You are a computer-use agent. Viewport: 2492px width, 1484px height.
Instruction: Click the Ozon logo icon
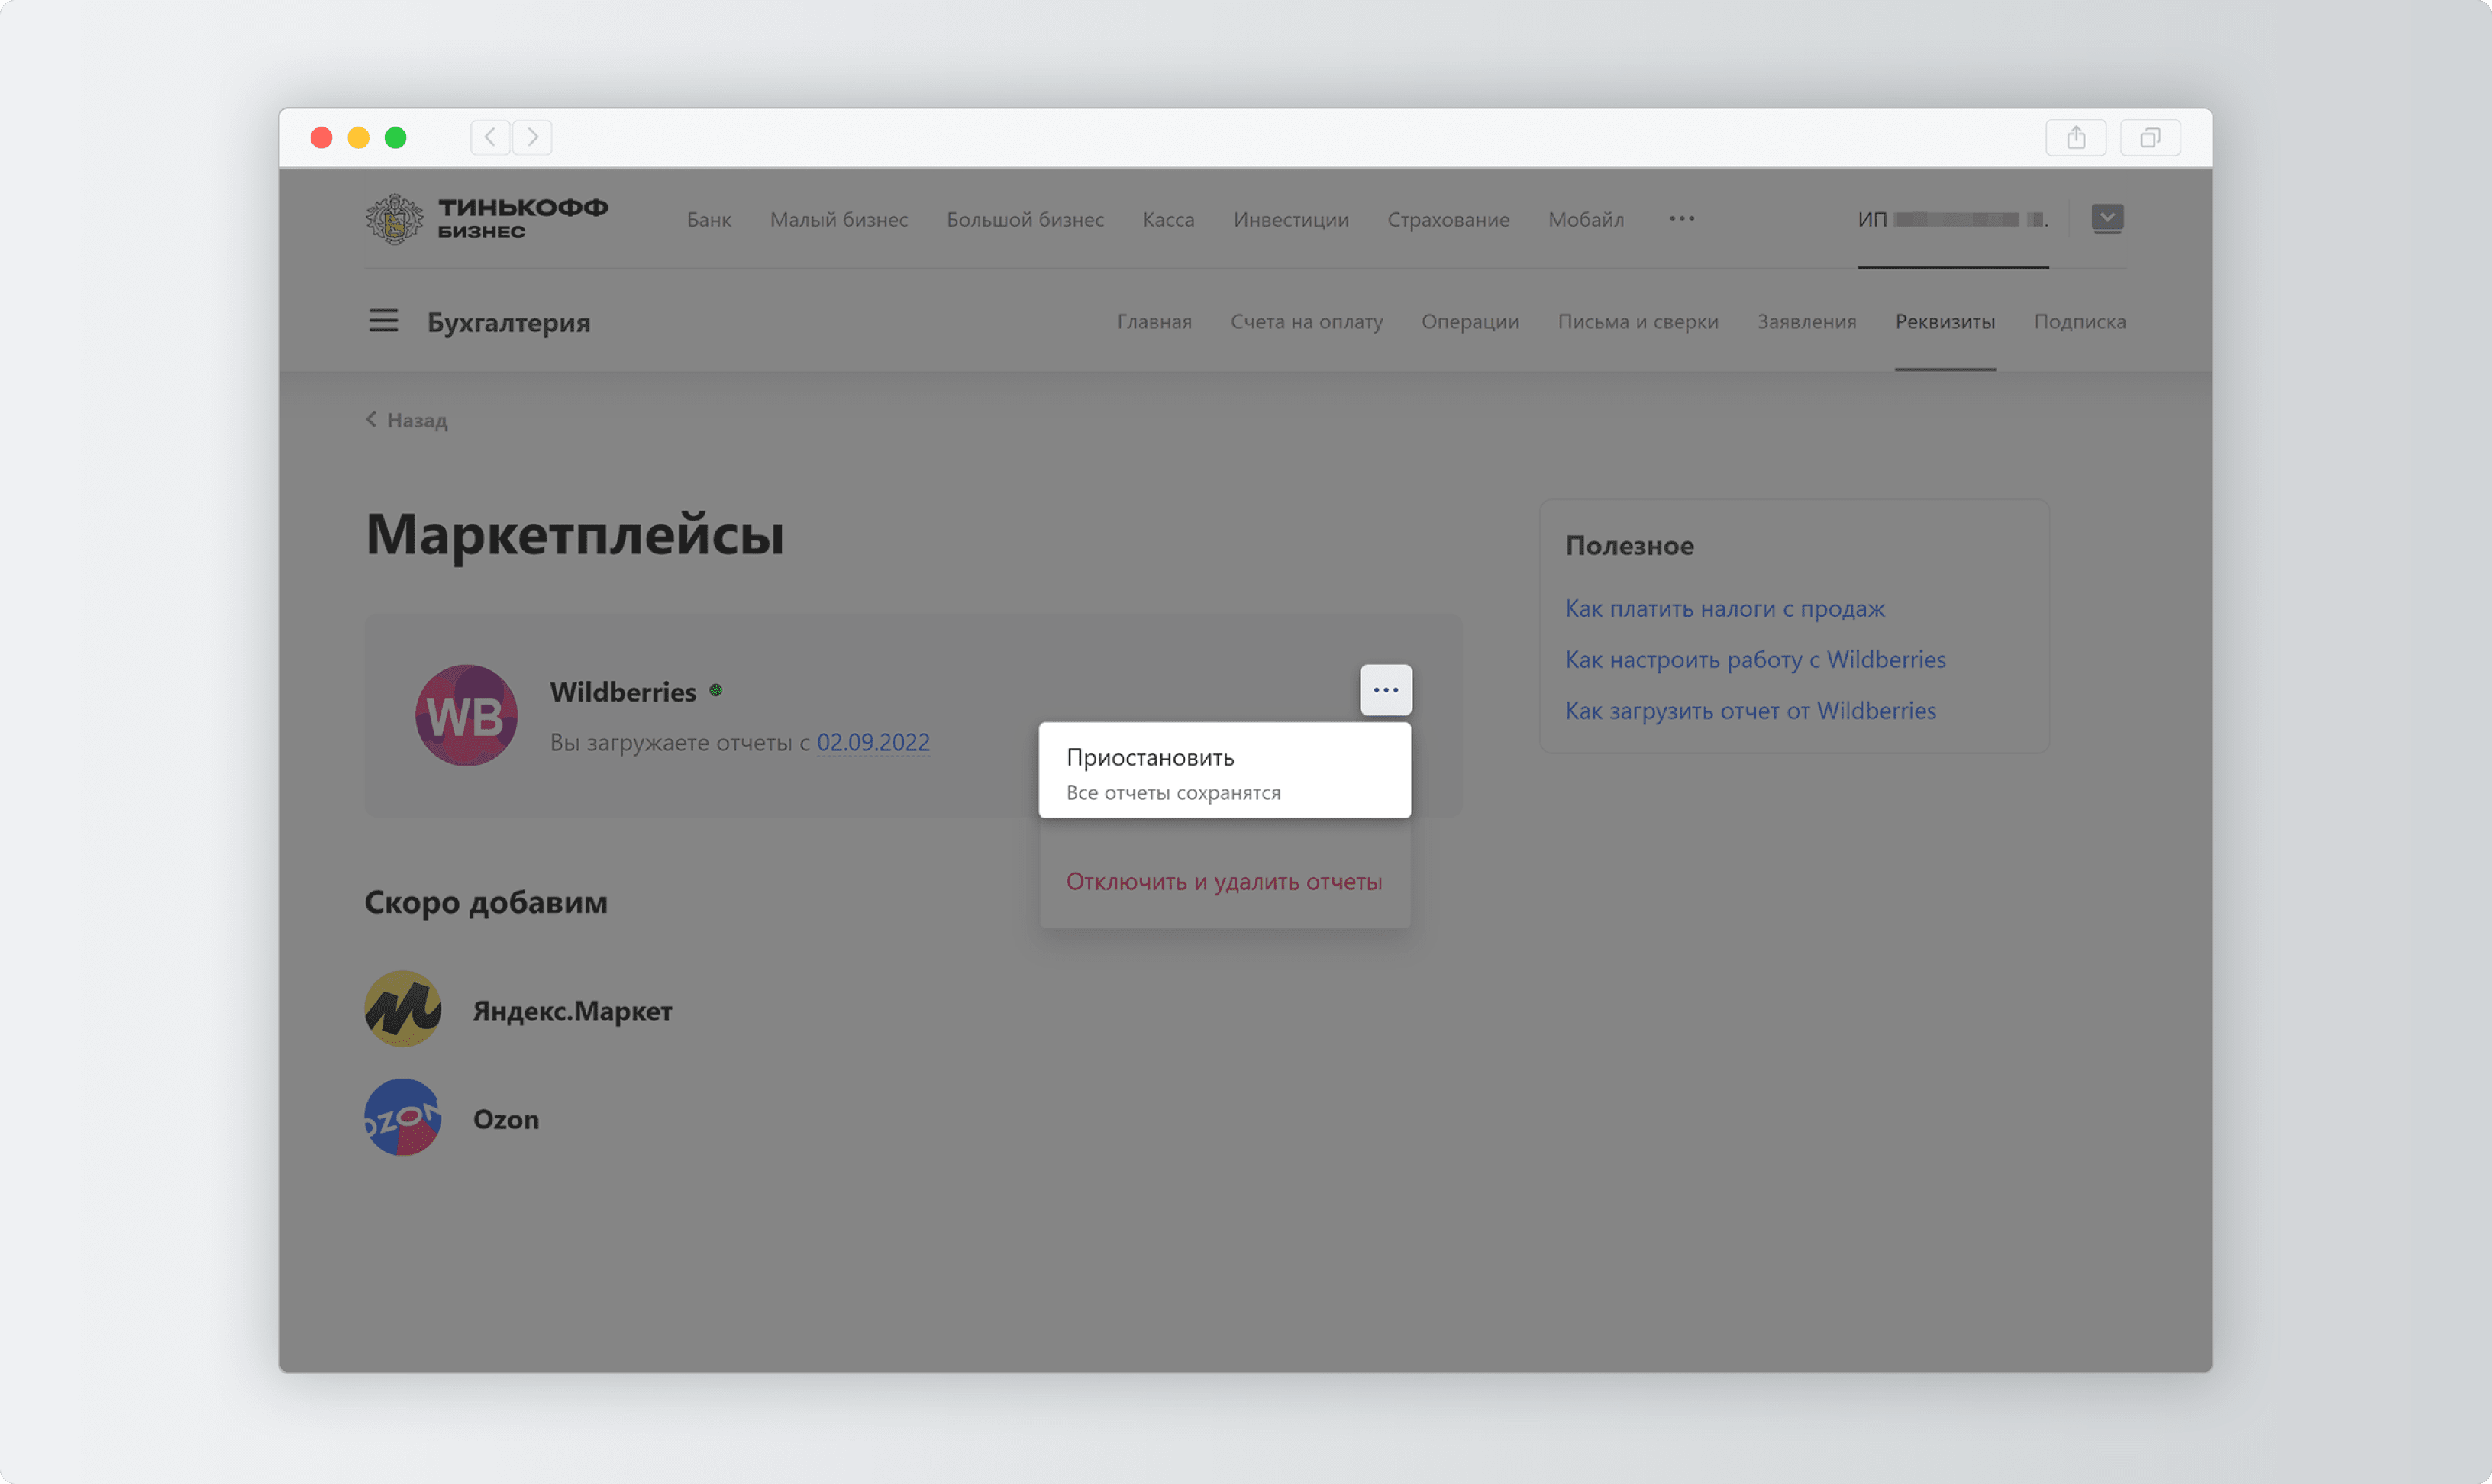click(x=402, y=1118)
